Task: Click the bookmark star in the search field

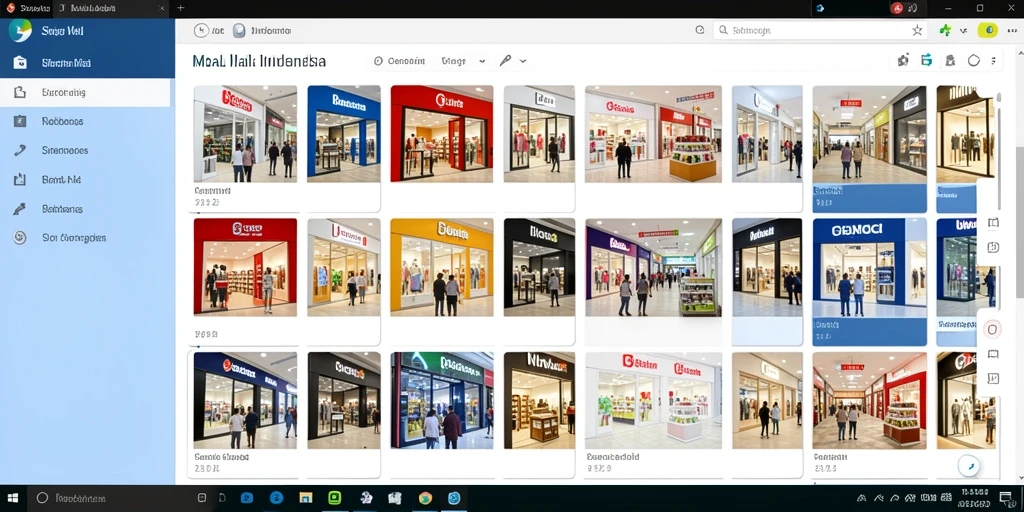Action: [x=917, y=30]
